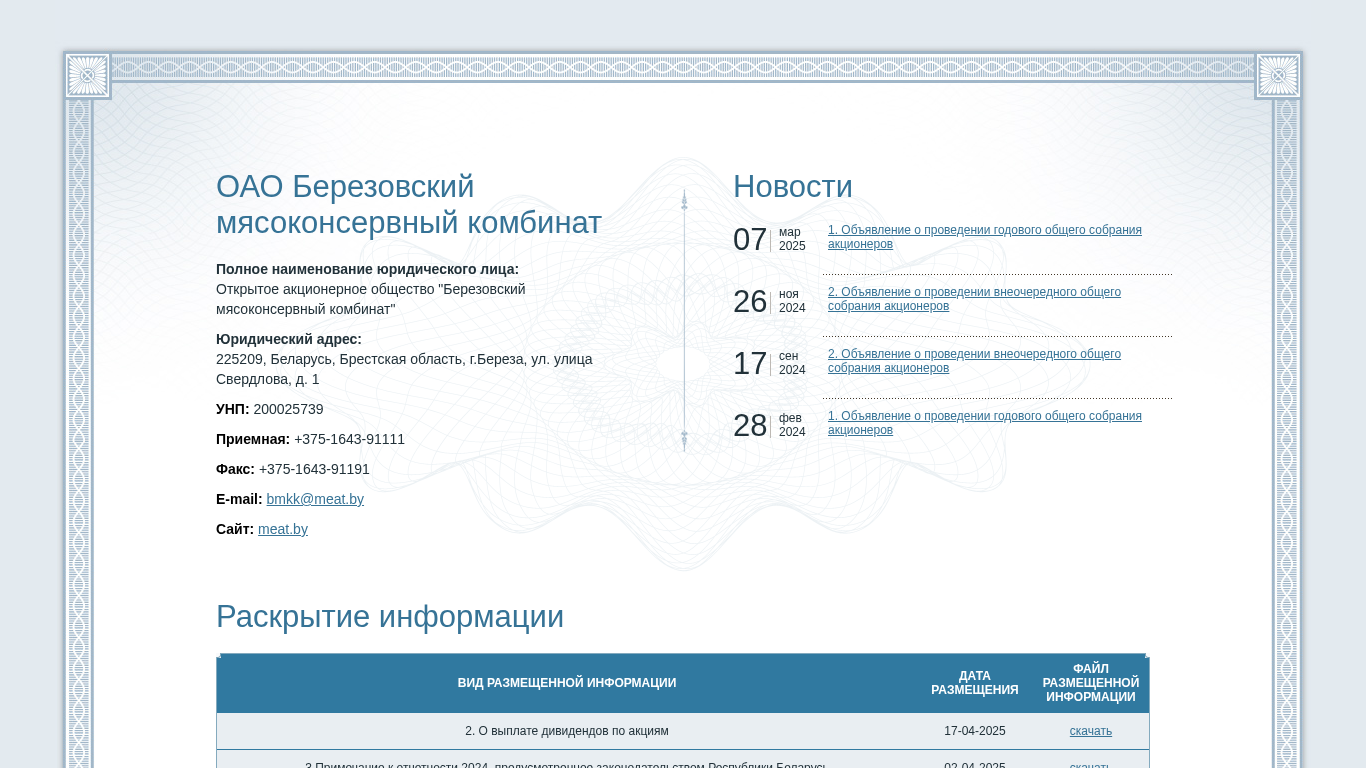Click the 'Раскрытие информации' section heading
Image resolution: width=1366 pixels, height=768 pixels.
(x=390, y=617)
